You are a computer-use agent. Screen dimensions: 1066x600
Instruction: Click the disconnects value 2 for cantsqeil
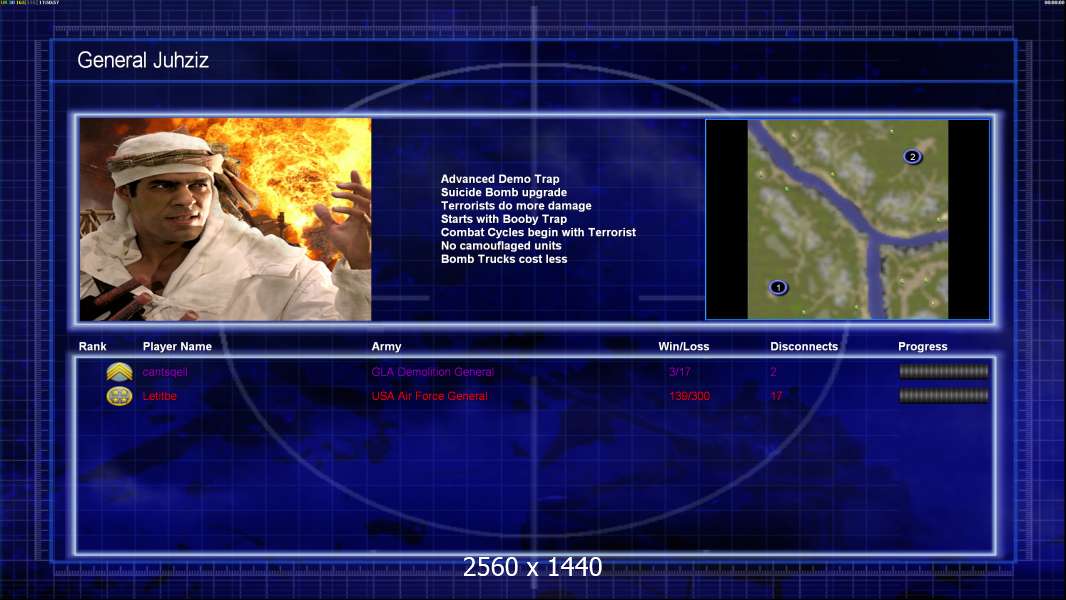[x=774, y=372]
